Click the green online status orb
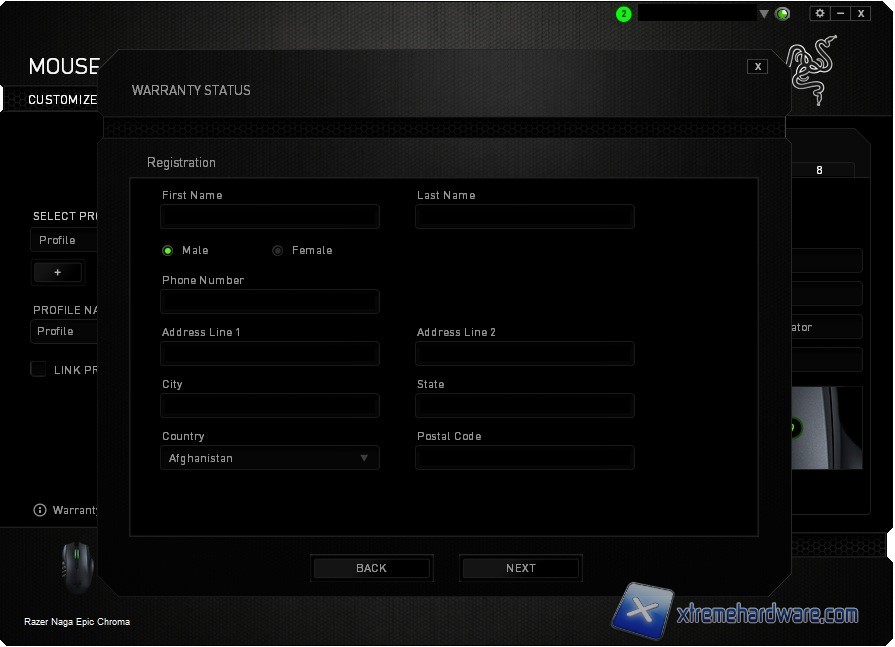This screenshot has width=895, height=647. click(x=782, y=14)
